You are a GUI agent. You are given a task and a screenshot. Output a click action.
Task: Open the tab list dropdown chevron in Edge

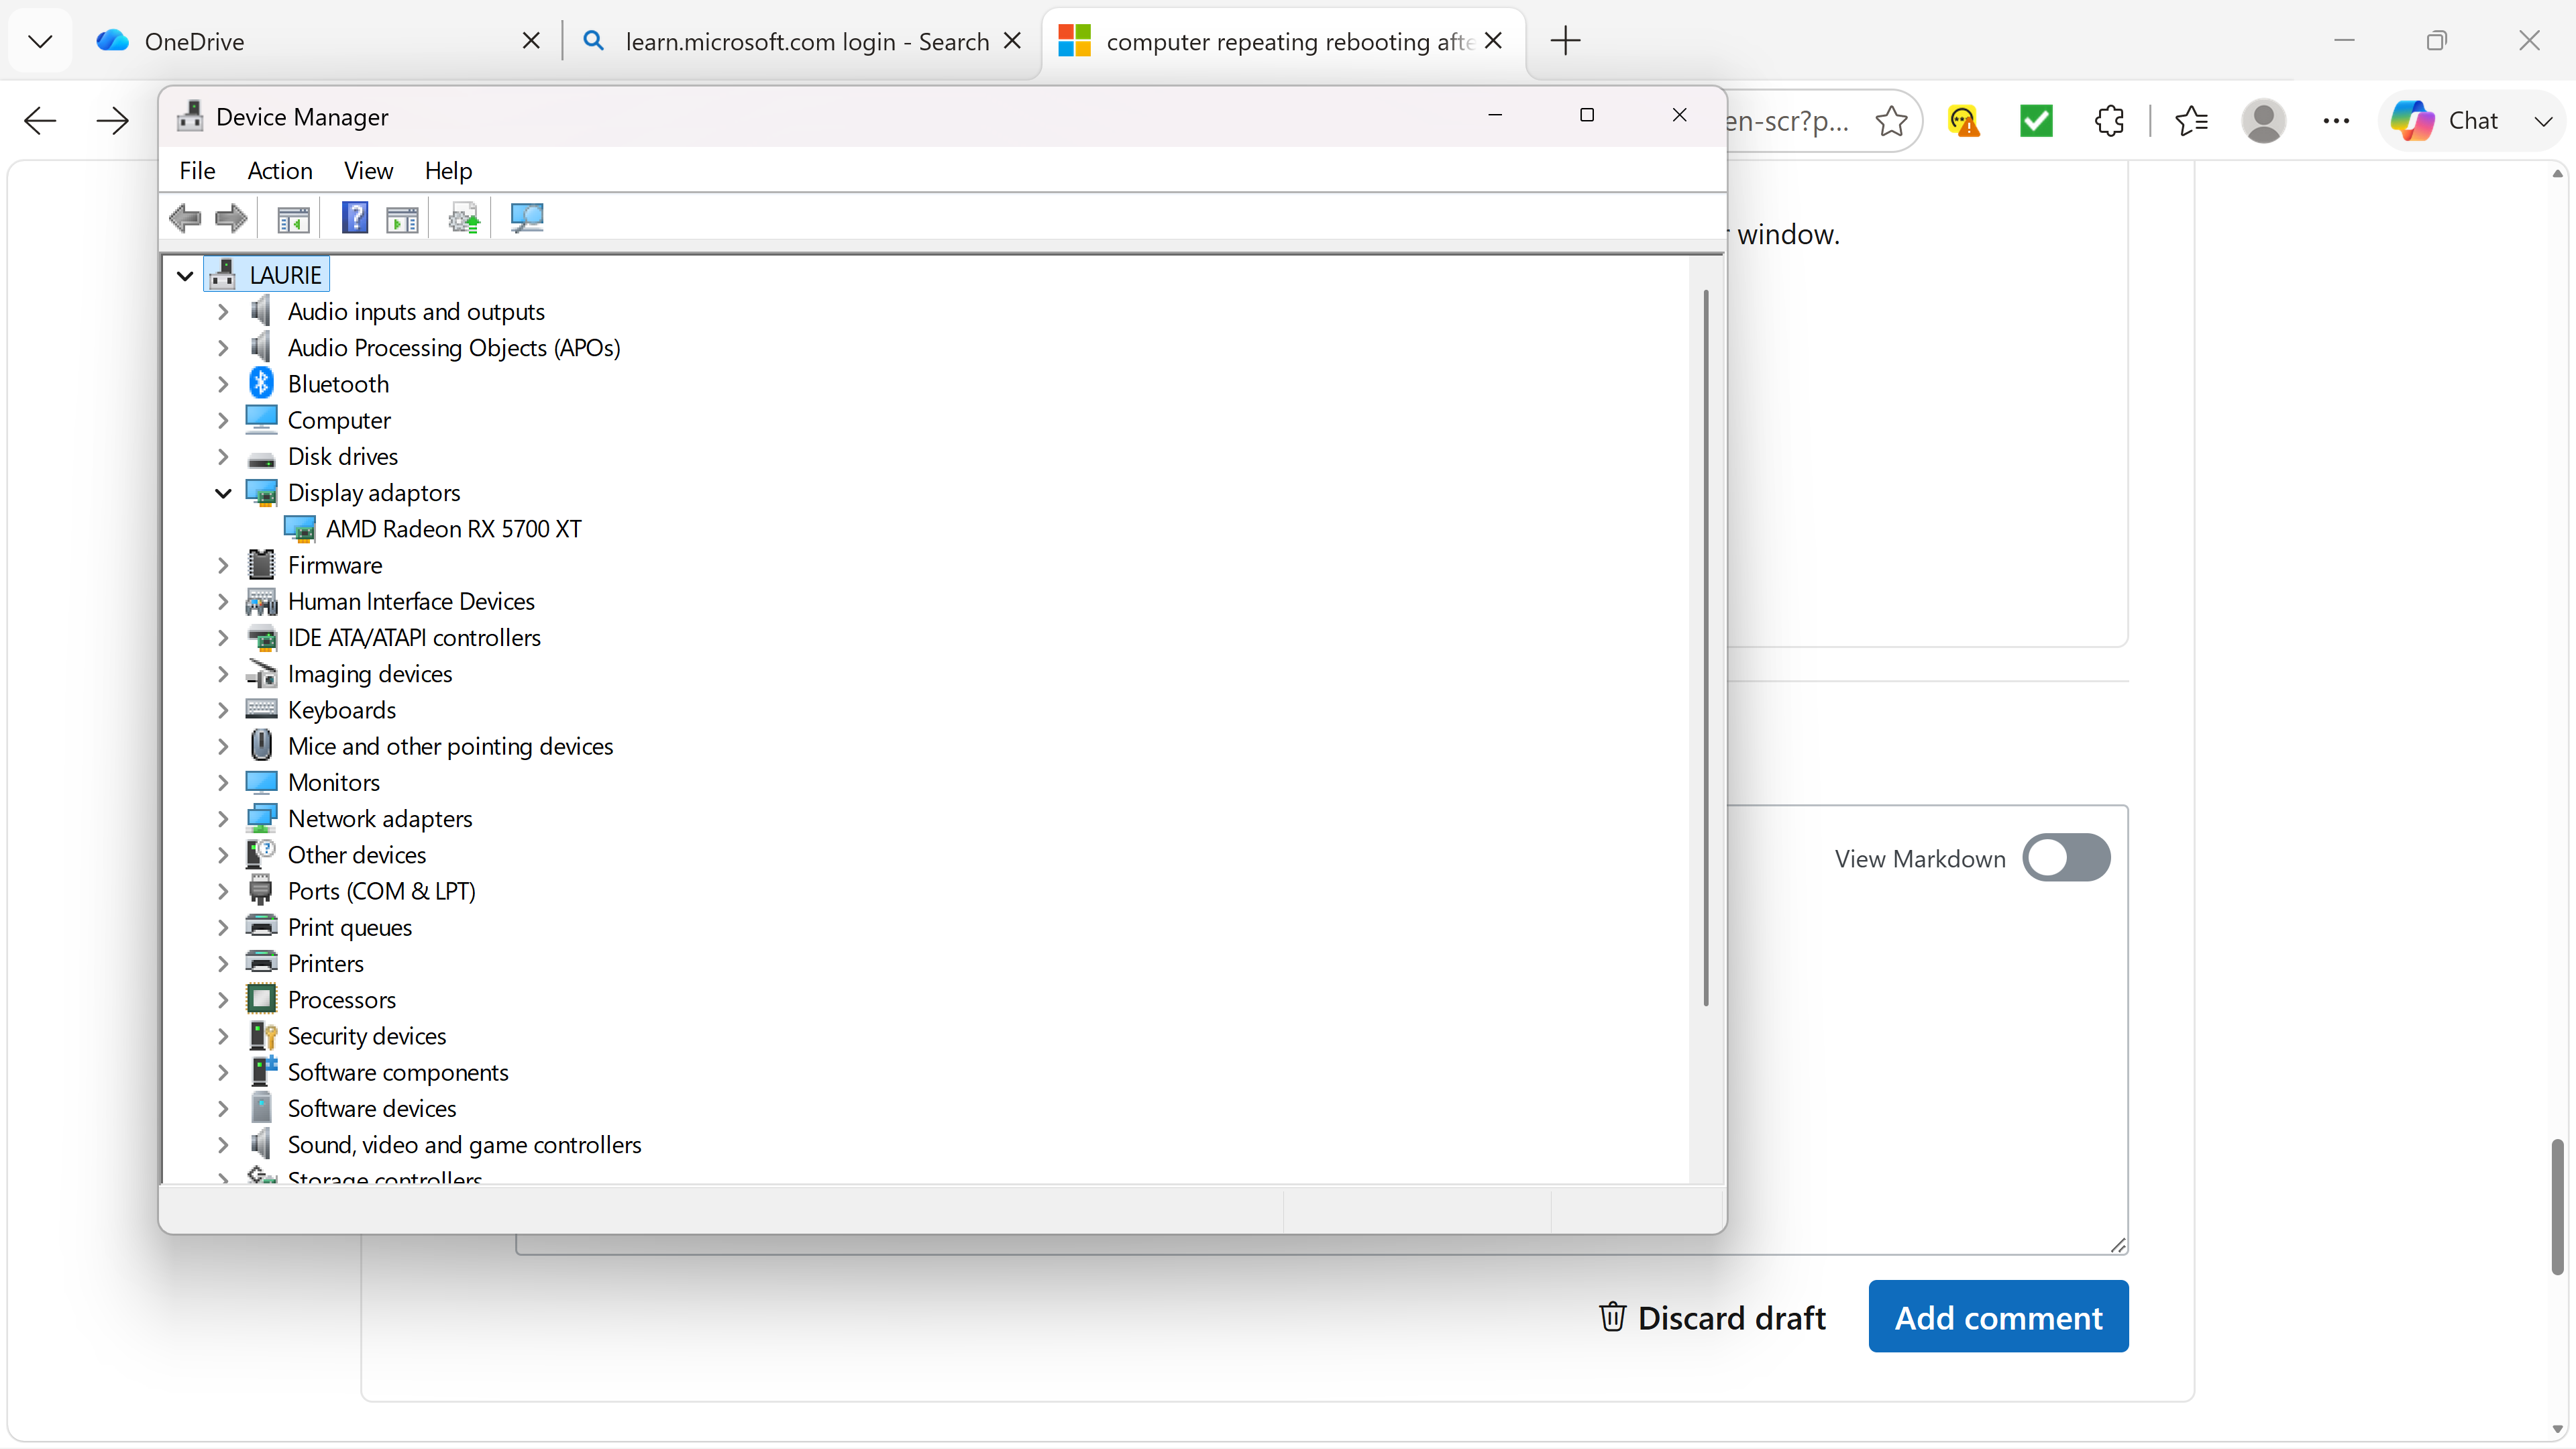(40, 41)
